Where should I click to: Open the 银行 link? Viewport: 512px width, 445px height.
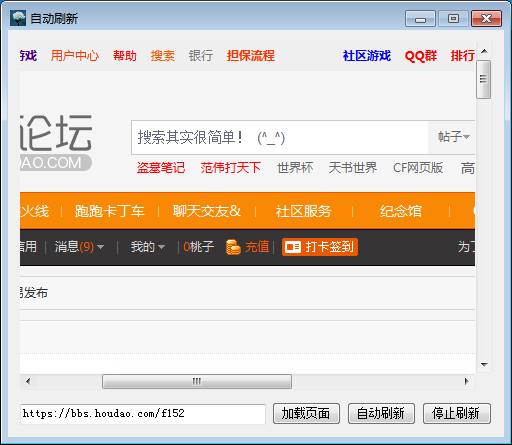click(x=201, y=56)
